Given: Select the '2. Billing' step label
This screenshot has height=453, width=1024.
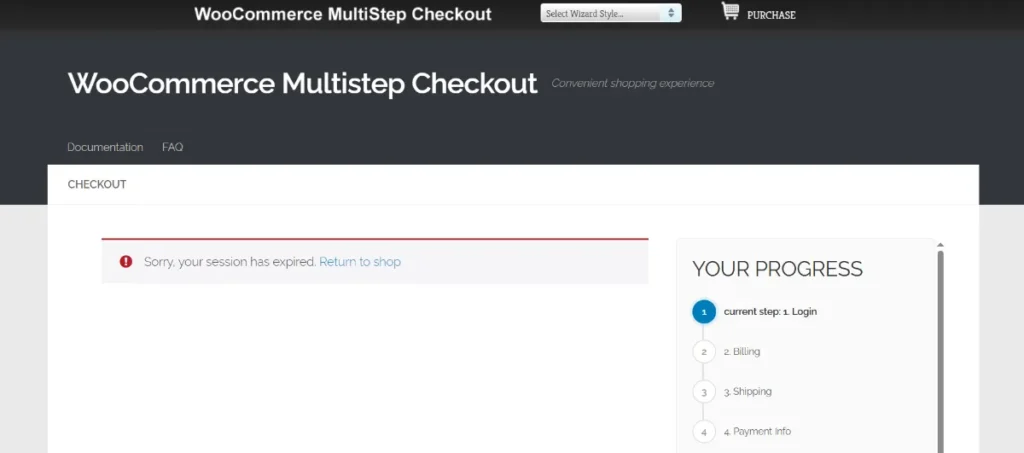Looking at the screenshot, I should pos(742,352).
